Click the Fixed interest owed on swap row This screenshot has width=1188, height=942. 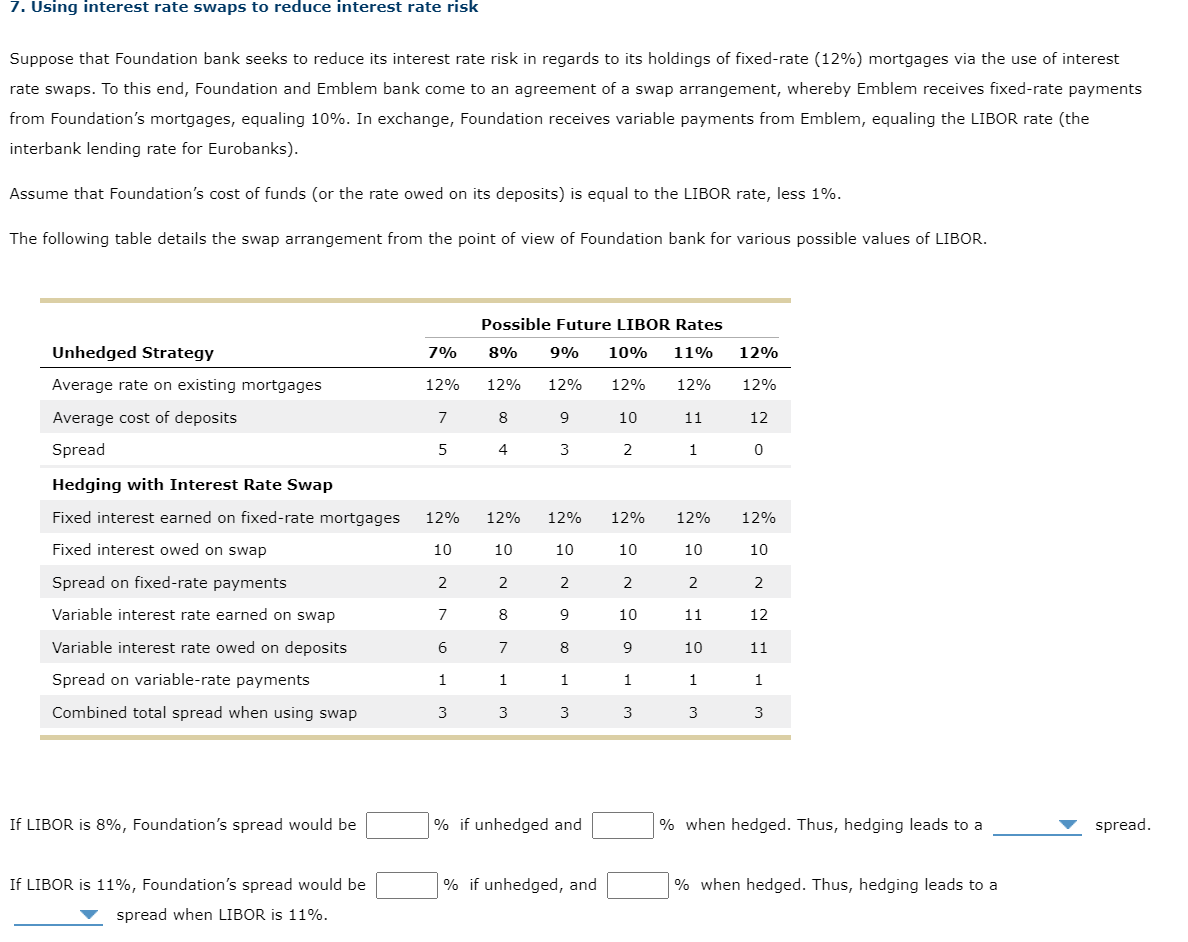150,549
